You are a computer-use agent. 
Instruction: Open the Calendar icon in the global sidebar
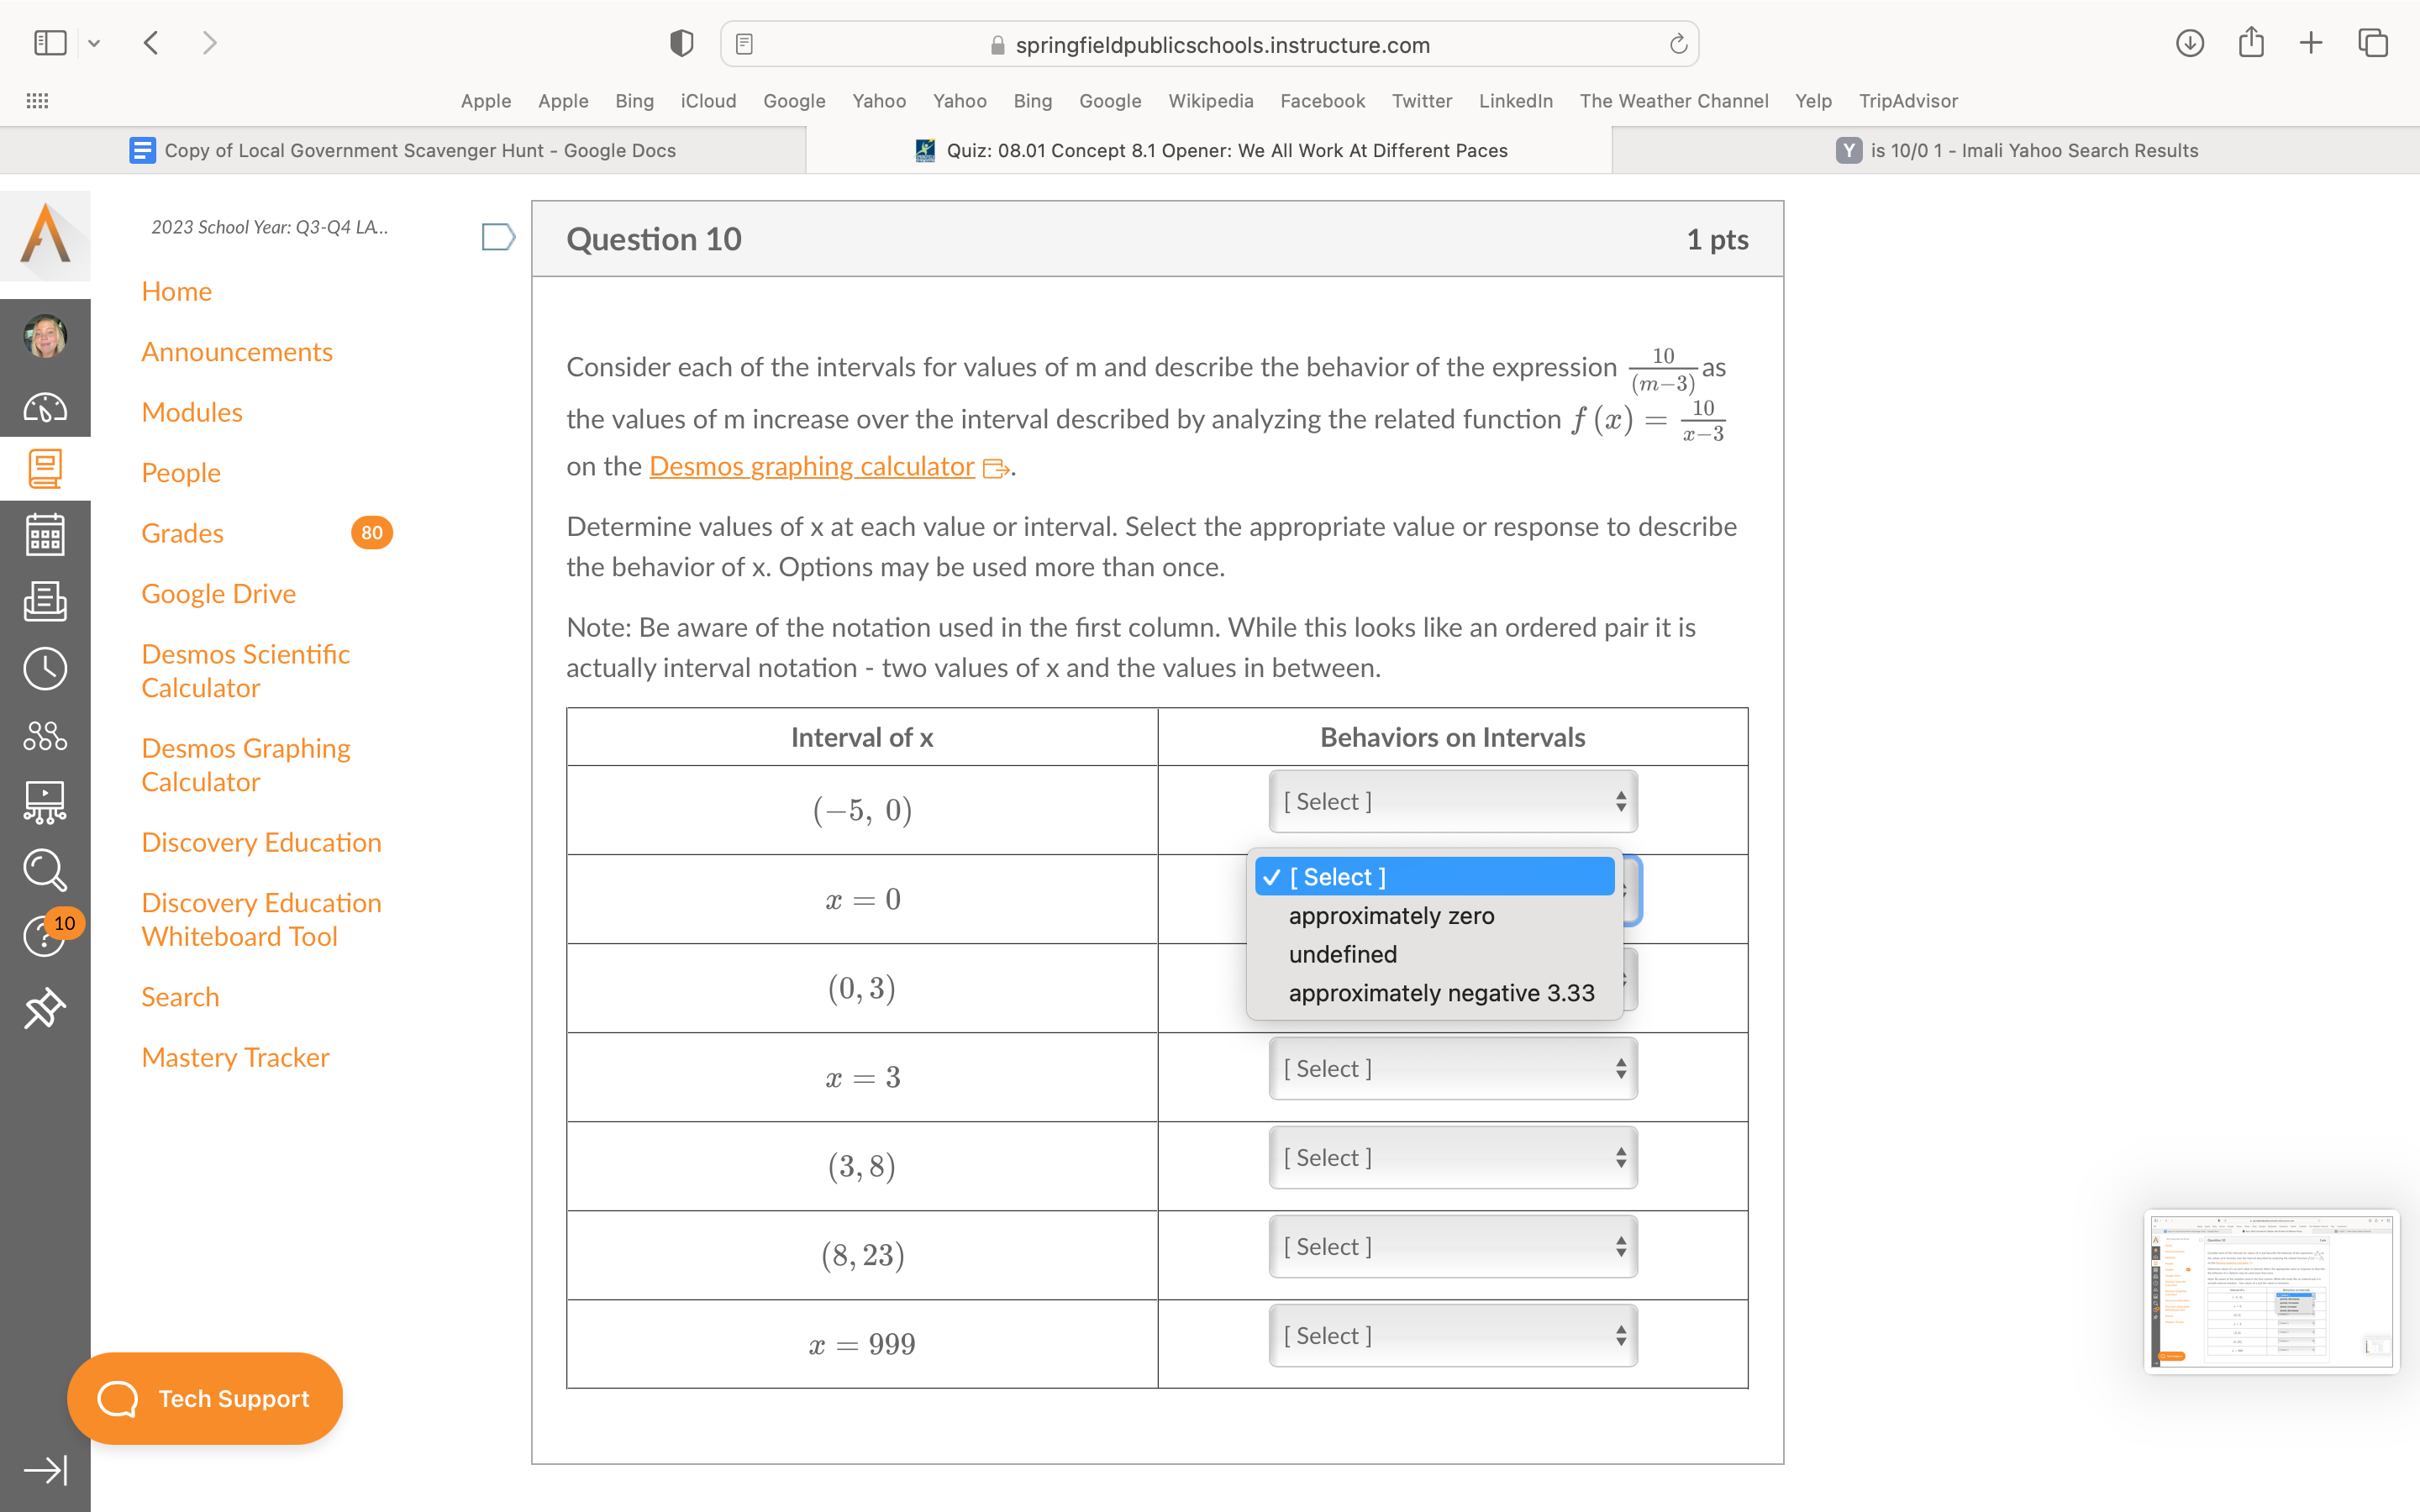(45, 535)
